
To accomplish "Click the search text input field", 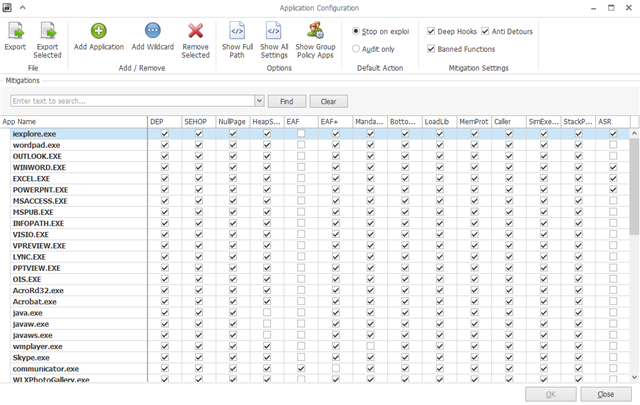I will 133,101.
